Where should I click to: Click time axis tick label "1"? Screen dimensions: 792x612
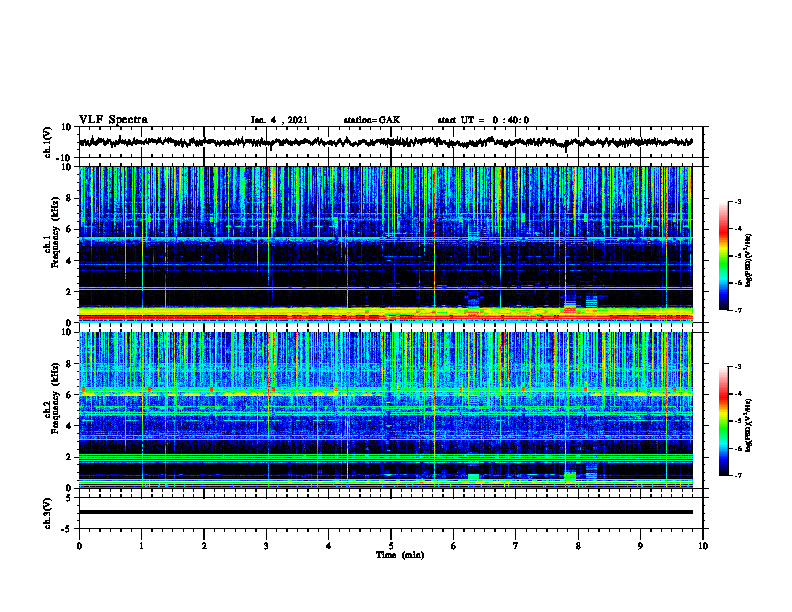tap(141, 546)
